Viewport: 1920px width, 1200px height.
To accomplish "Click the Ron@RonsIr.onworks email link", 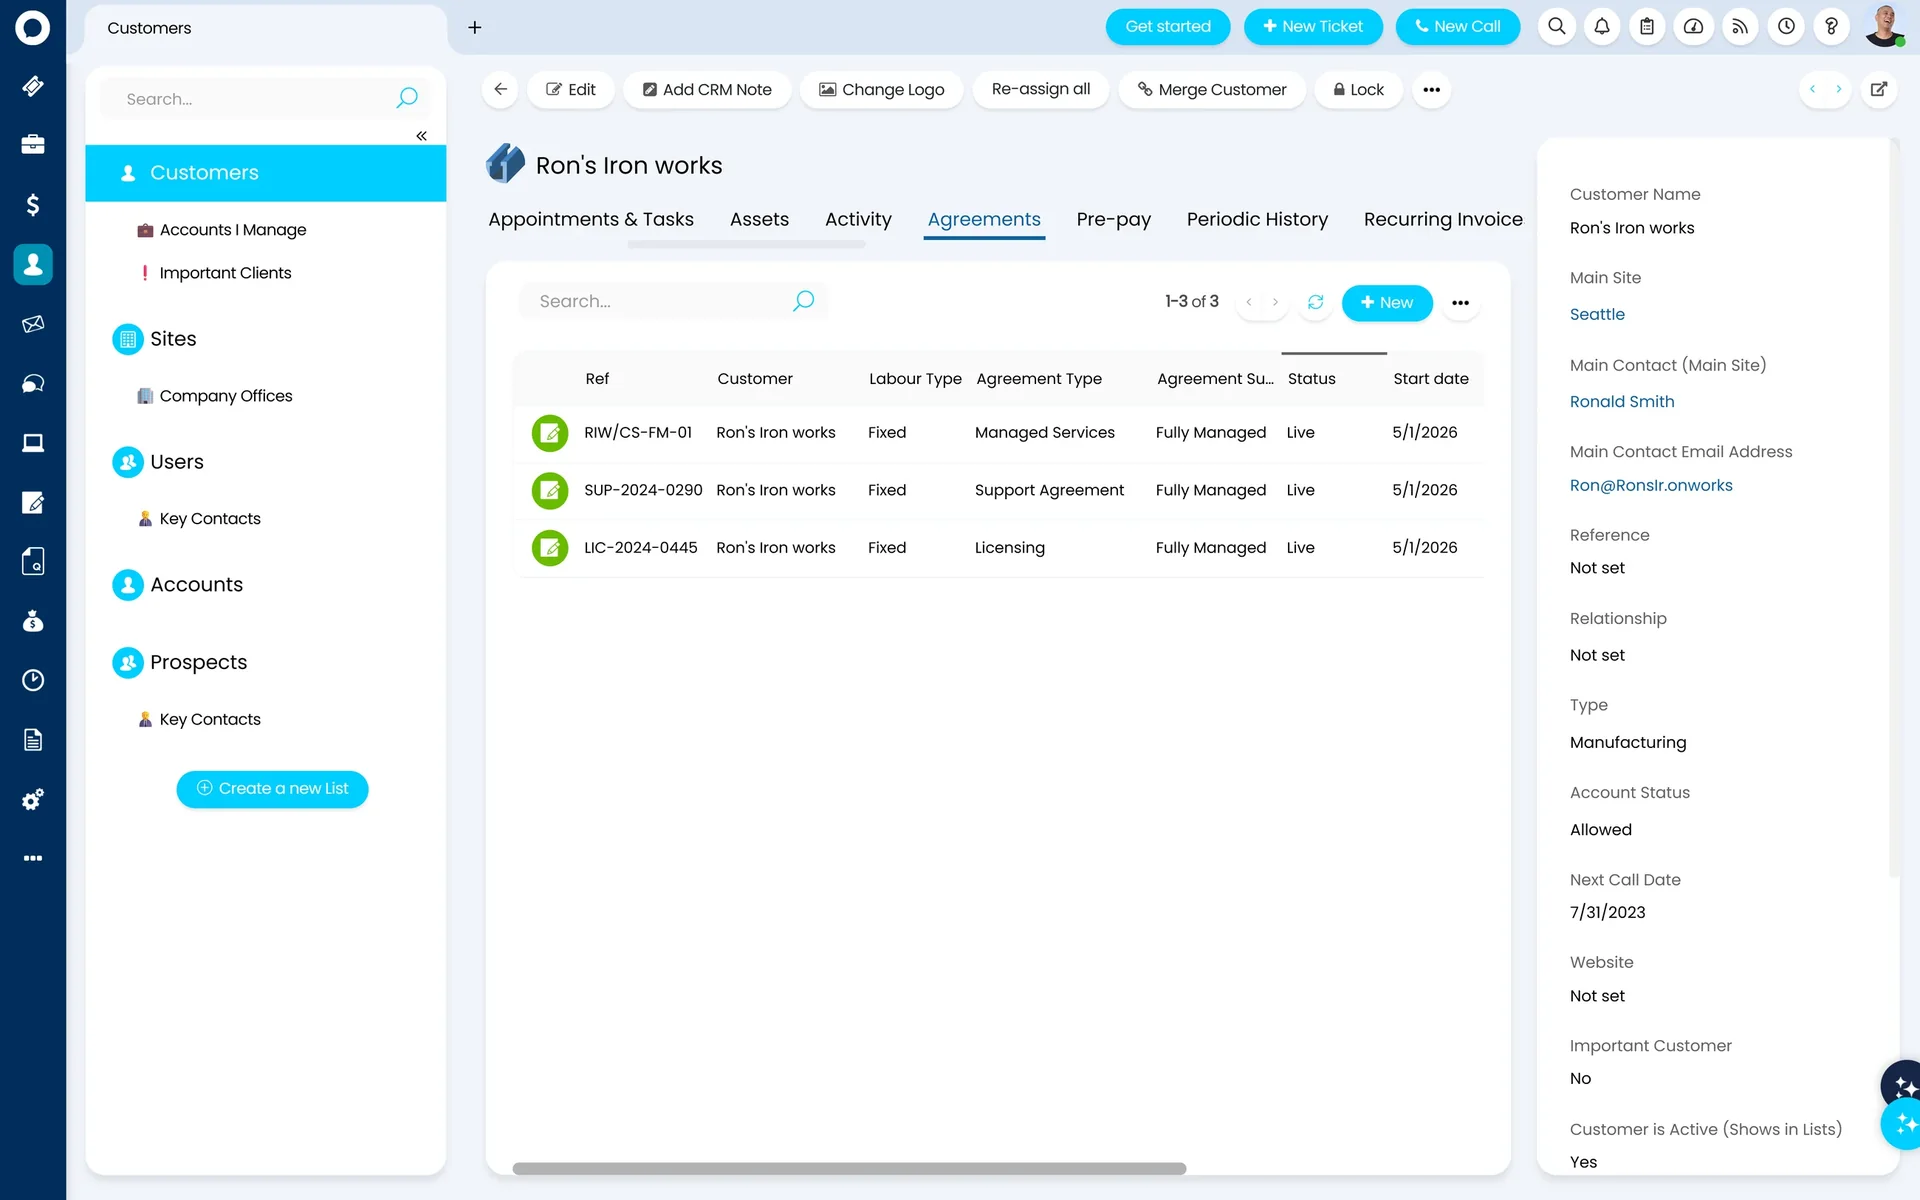I will coord(1650,485).
